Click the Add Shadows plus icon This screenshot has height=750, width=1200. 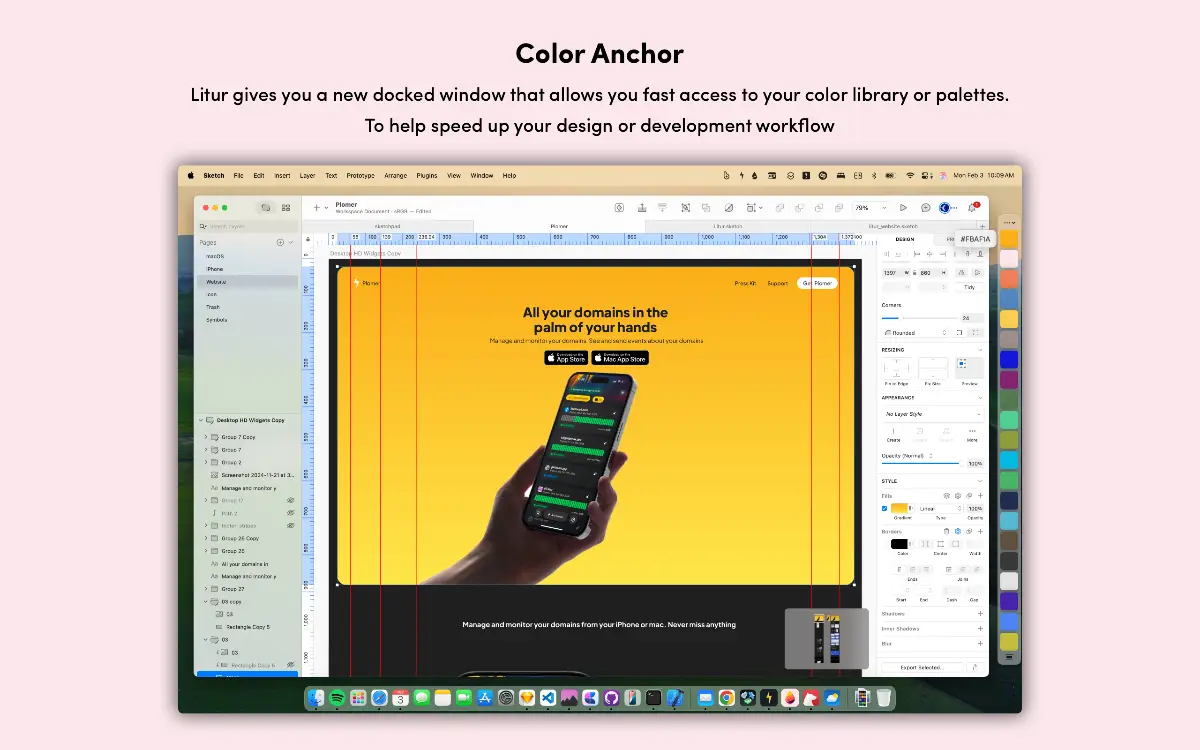(x=980, y=614)
